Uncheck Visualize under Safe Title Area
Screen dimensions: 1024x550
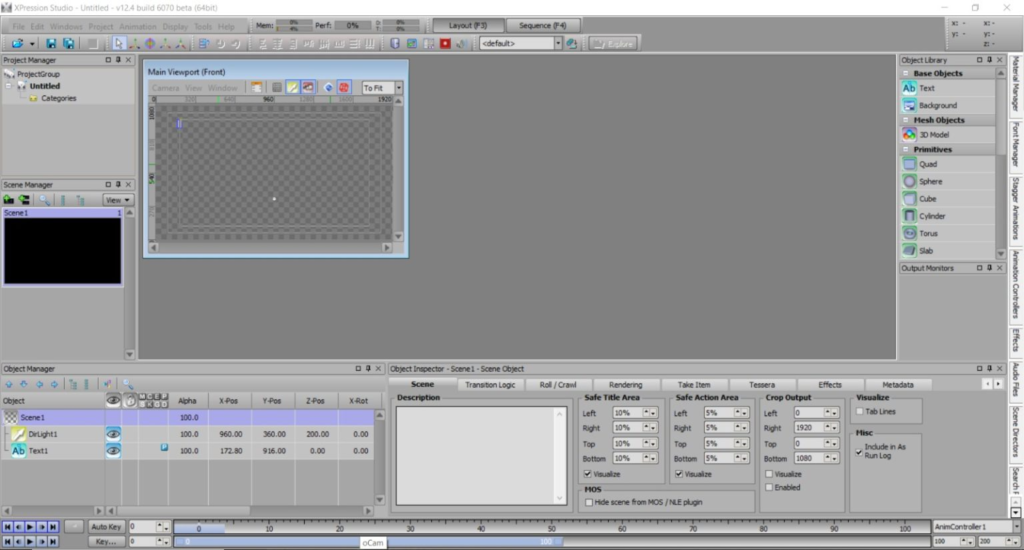point(587,474)
